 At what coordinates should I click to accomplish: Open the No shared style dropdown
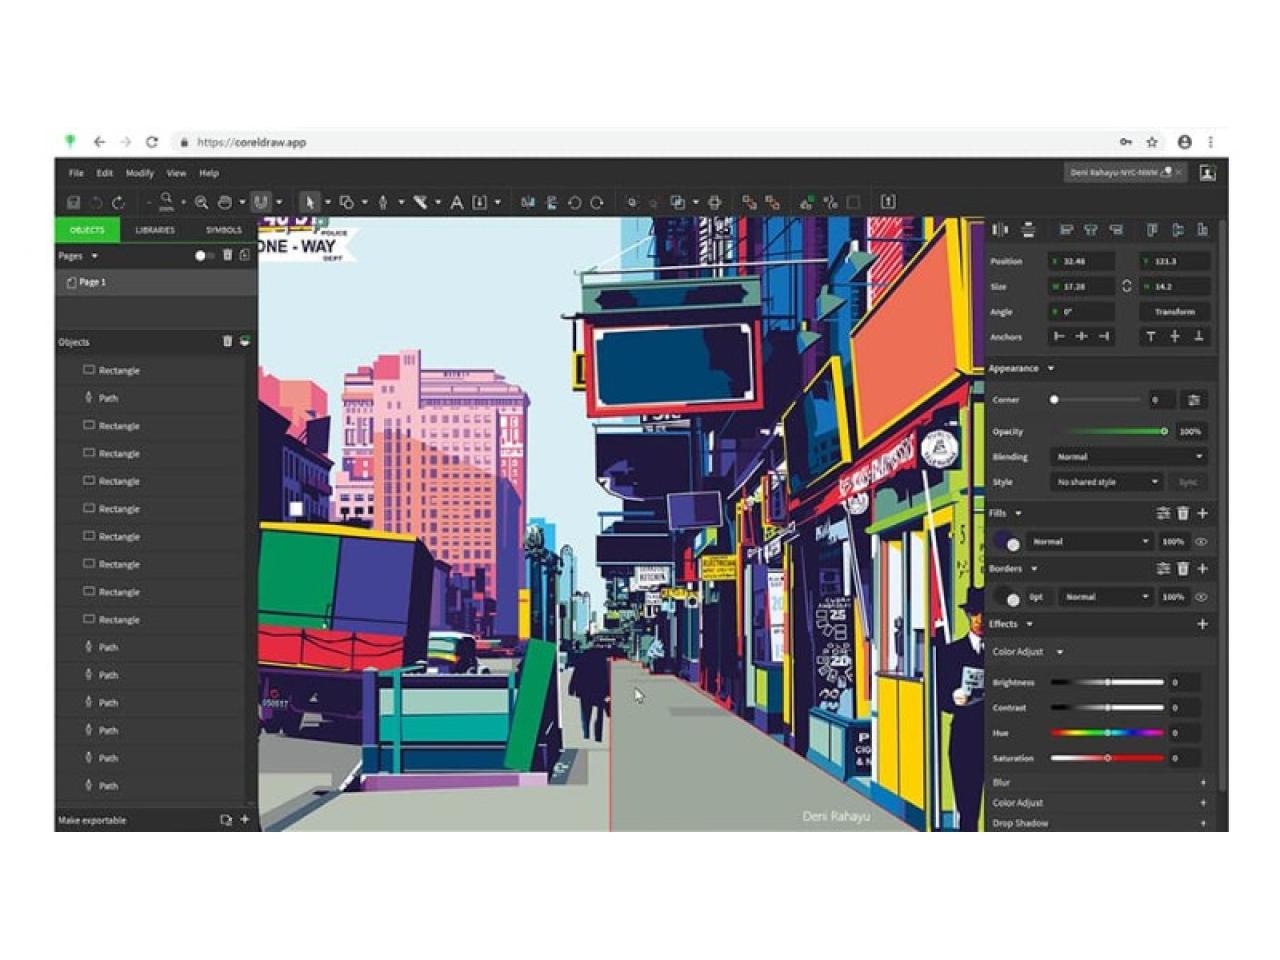[1106, 482]
